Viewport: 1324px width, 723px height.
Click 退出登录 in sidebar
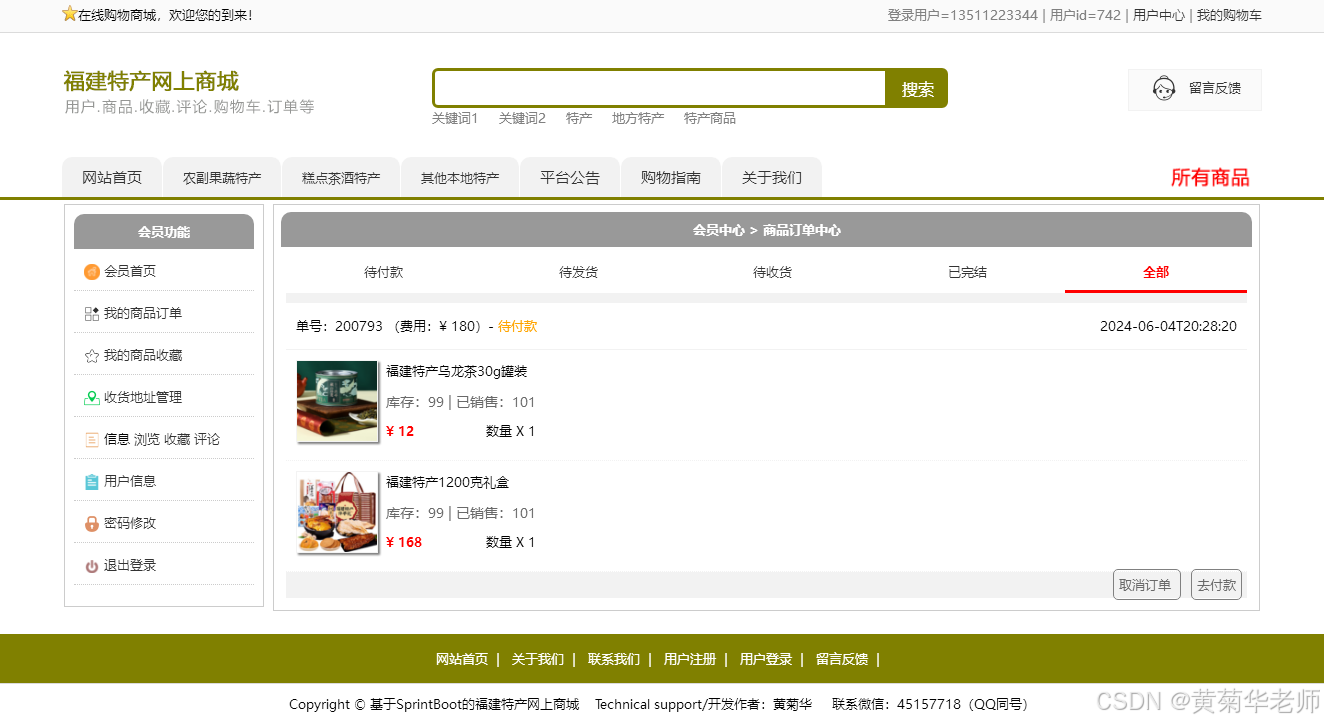click(x=130, y=566)
